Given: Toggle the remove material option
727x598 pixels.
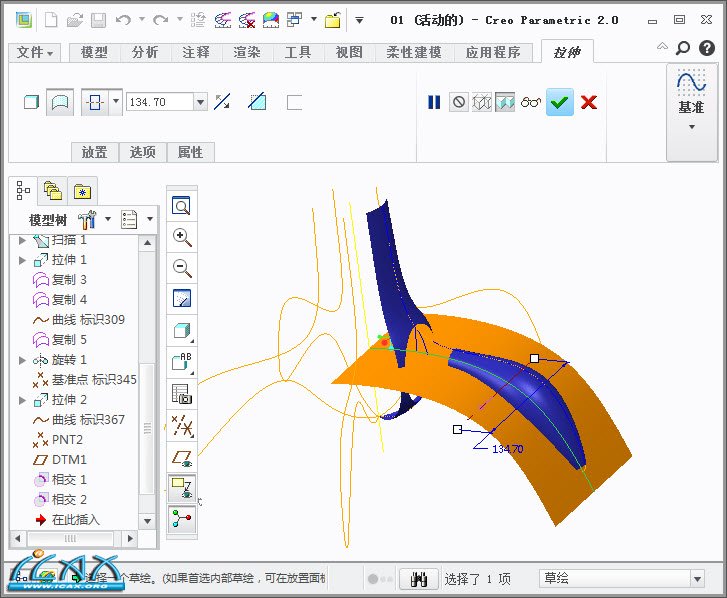Looking at the screenshot, I should click(x=257, y=101).
